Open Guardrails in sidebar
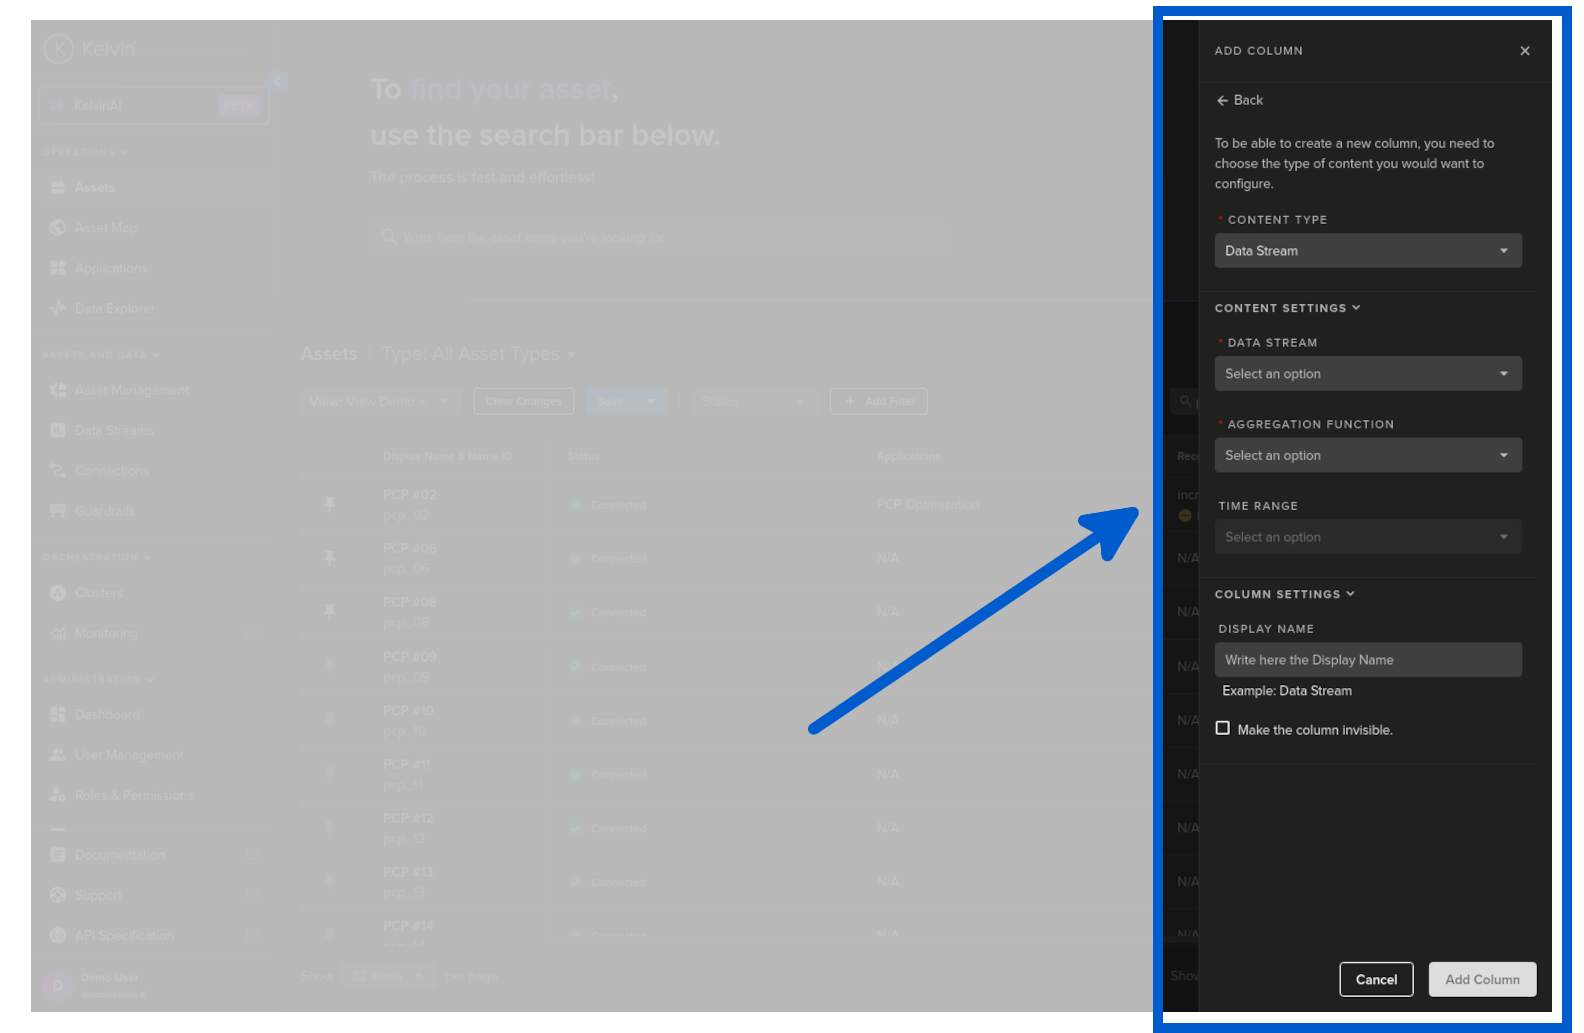1584x1033 pixels. 104,511
